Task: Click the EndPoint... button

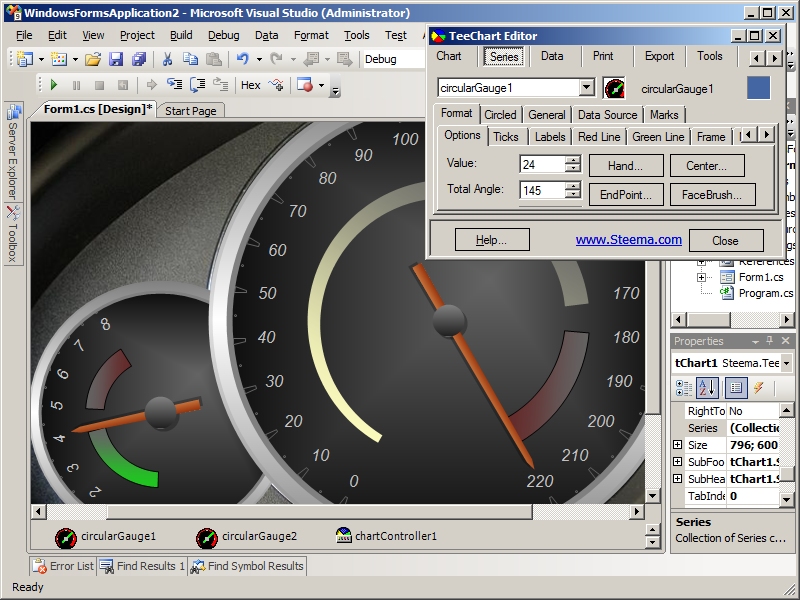Action: (x=626, y=195)
